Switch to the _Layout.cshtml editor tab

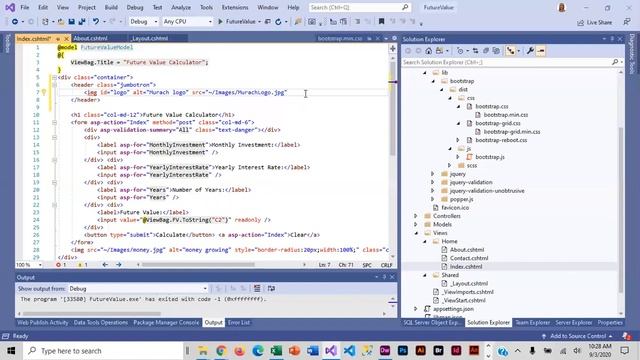[149, 38]
